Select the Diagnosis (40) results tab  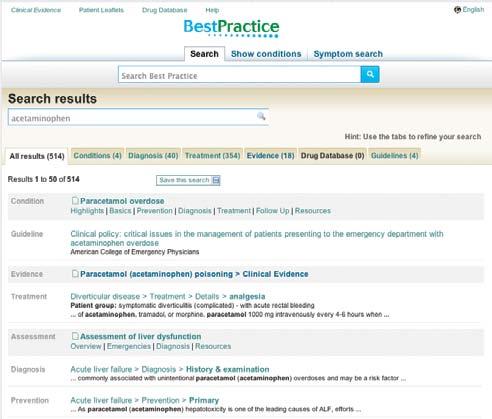click(153, 156)
